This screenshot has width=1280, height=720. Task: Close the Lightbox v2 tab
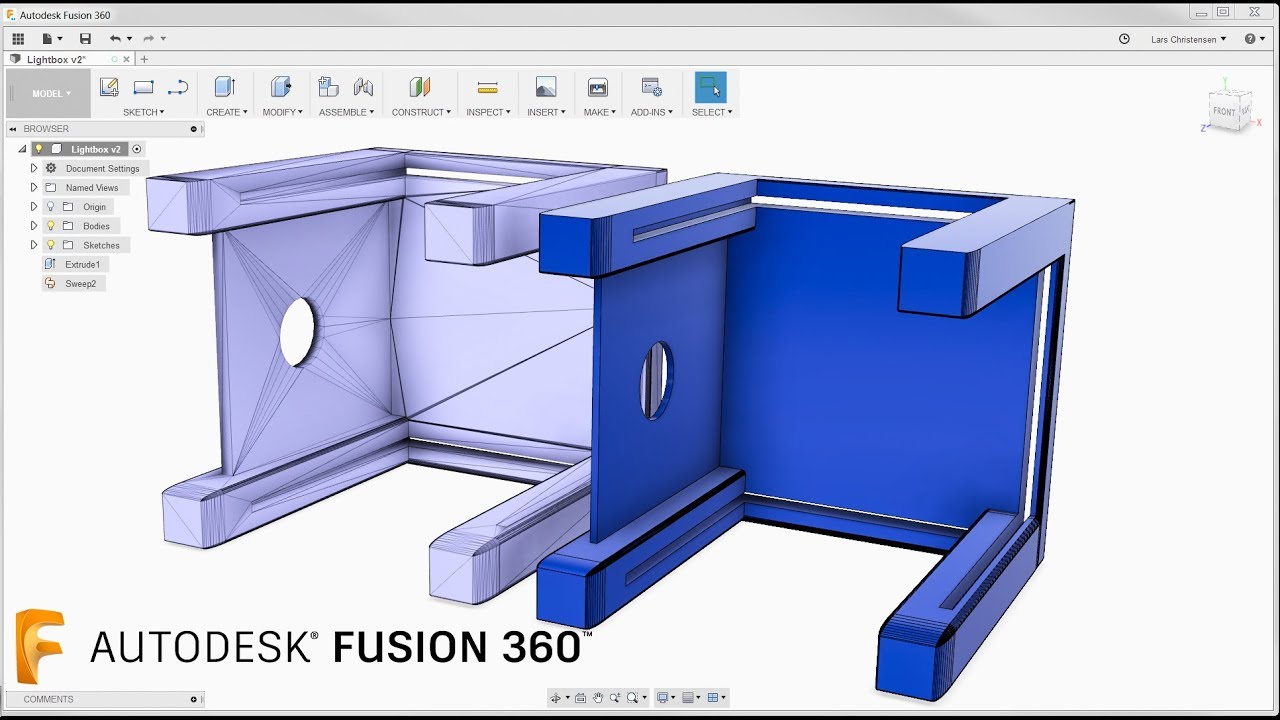point(127,59)
